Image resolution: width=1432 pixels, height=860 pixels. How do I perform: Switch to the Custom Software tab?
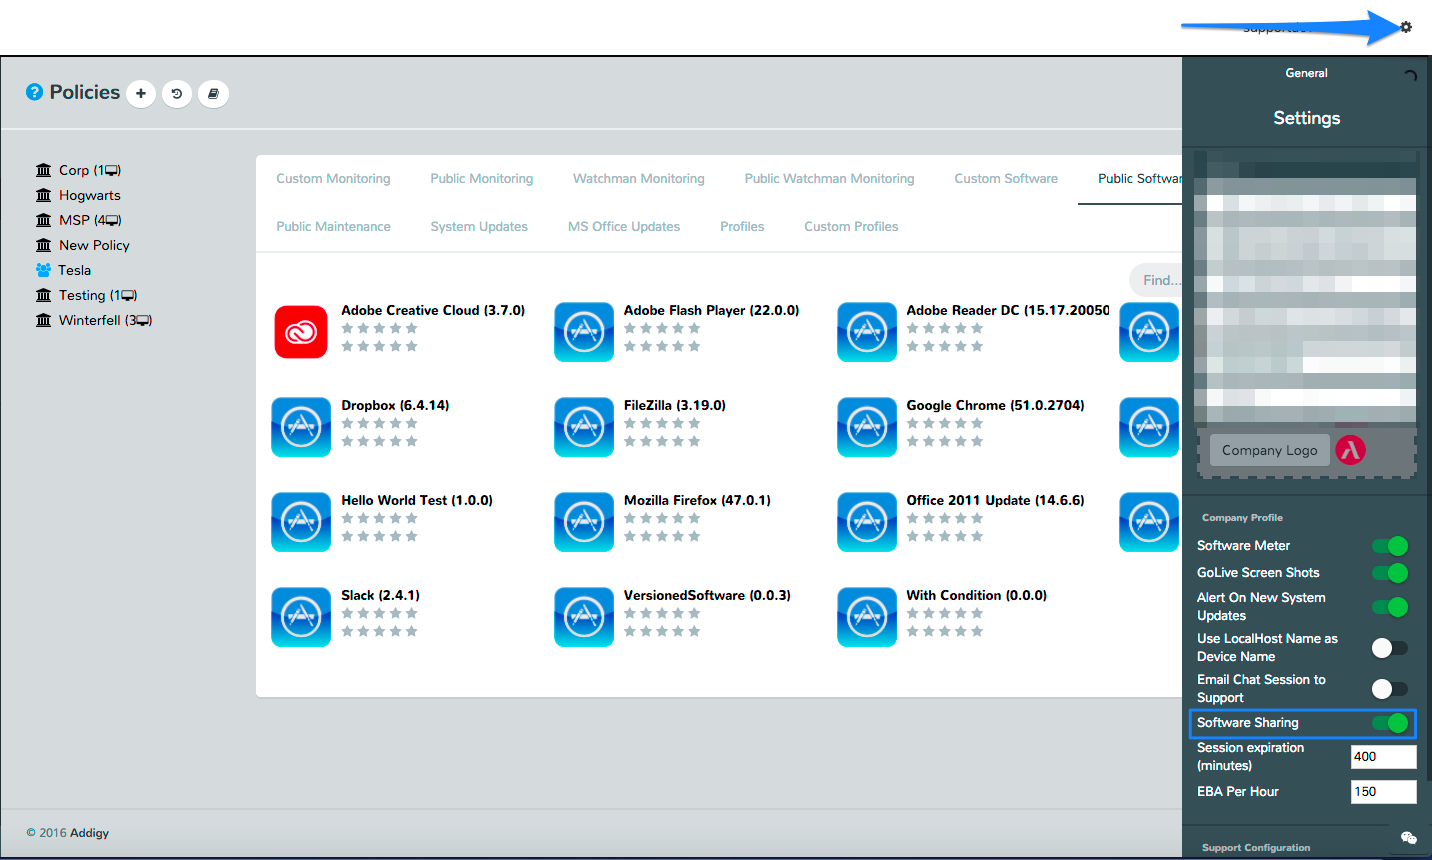(x=1005, y=179)
